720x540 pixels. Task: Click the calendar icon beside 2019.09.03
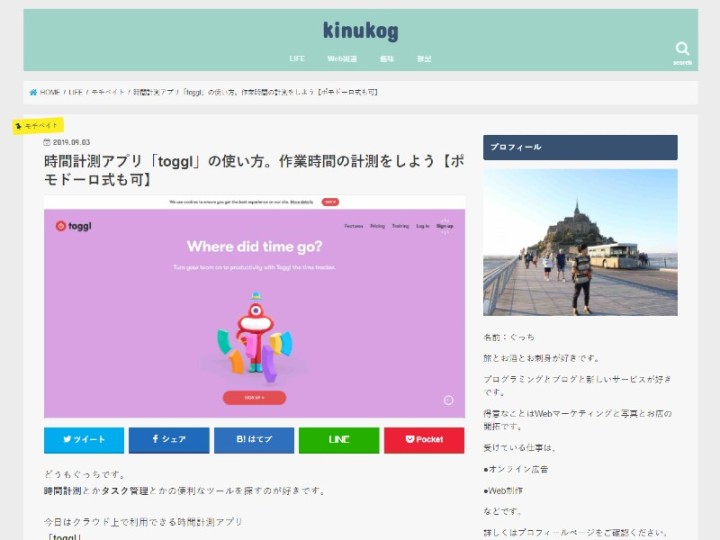(x=47, y=142)
